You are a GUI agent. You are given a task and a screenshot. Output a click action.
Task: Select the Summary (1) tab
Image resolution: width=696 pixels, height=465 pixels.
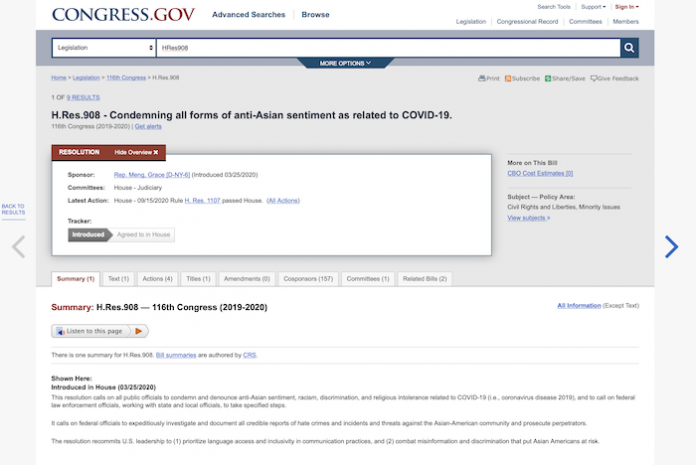75,279
